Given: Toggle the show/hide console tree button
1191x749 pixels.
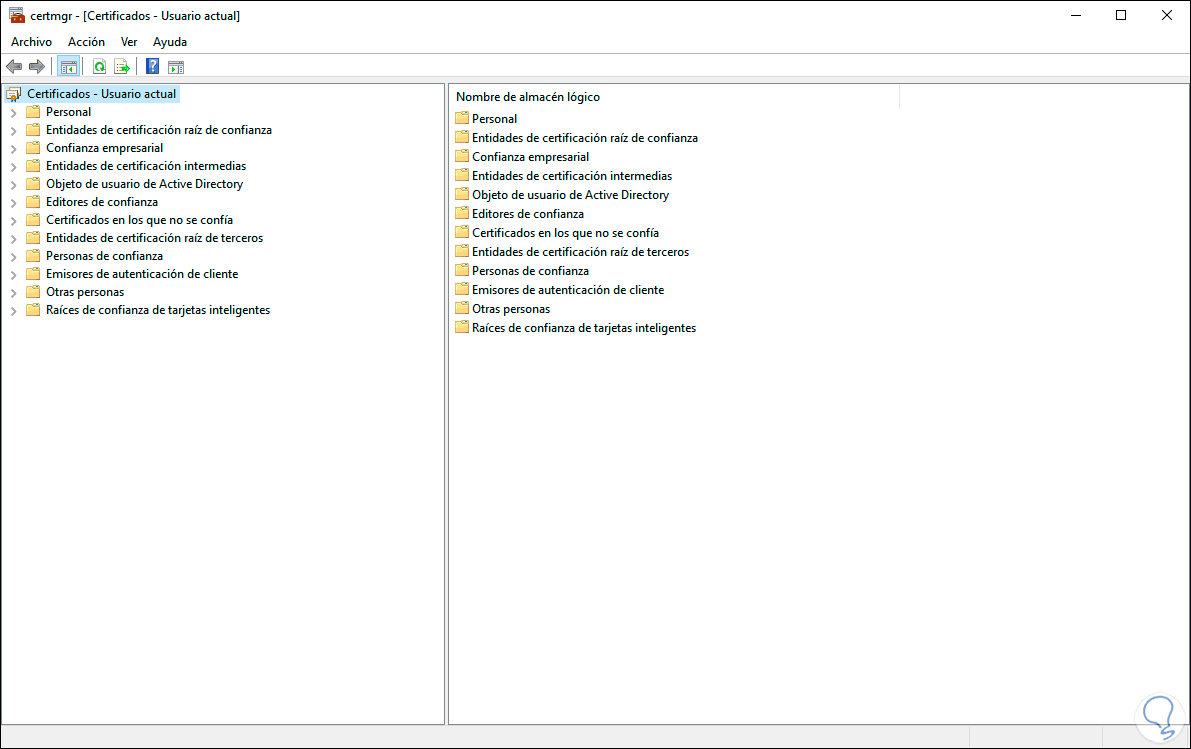Looking at the screenshot, I should [69, 67].
